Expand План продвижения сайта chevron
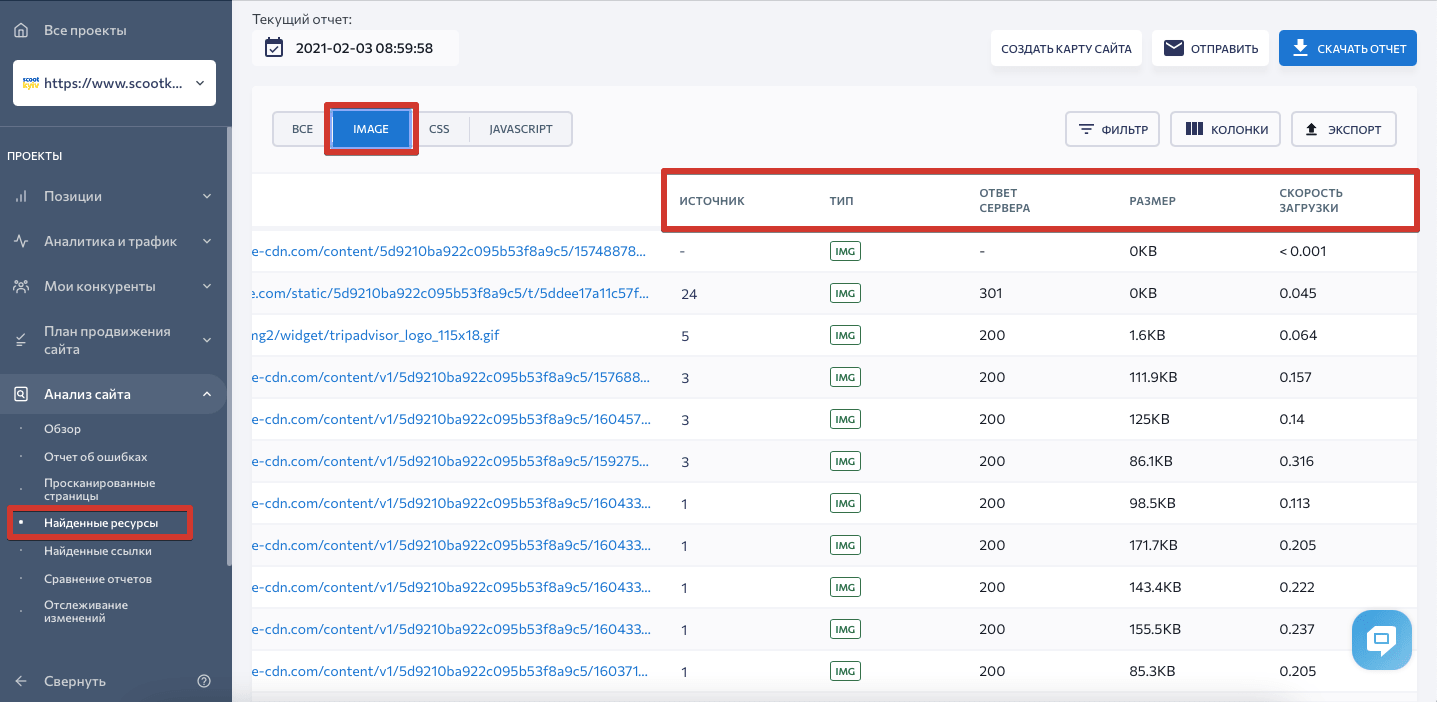 (x=207, y=340)
